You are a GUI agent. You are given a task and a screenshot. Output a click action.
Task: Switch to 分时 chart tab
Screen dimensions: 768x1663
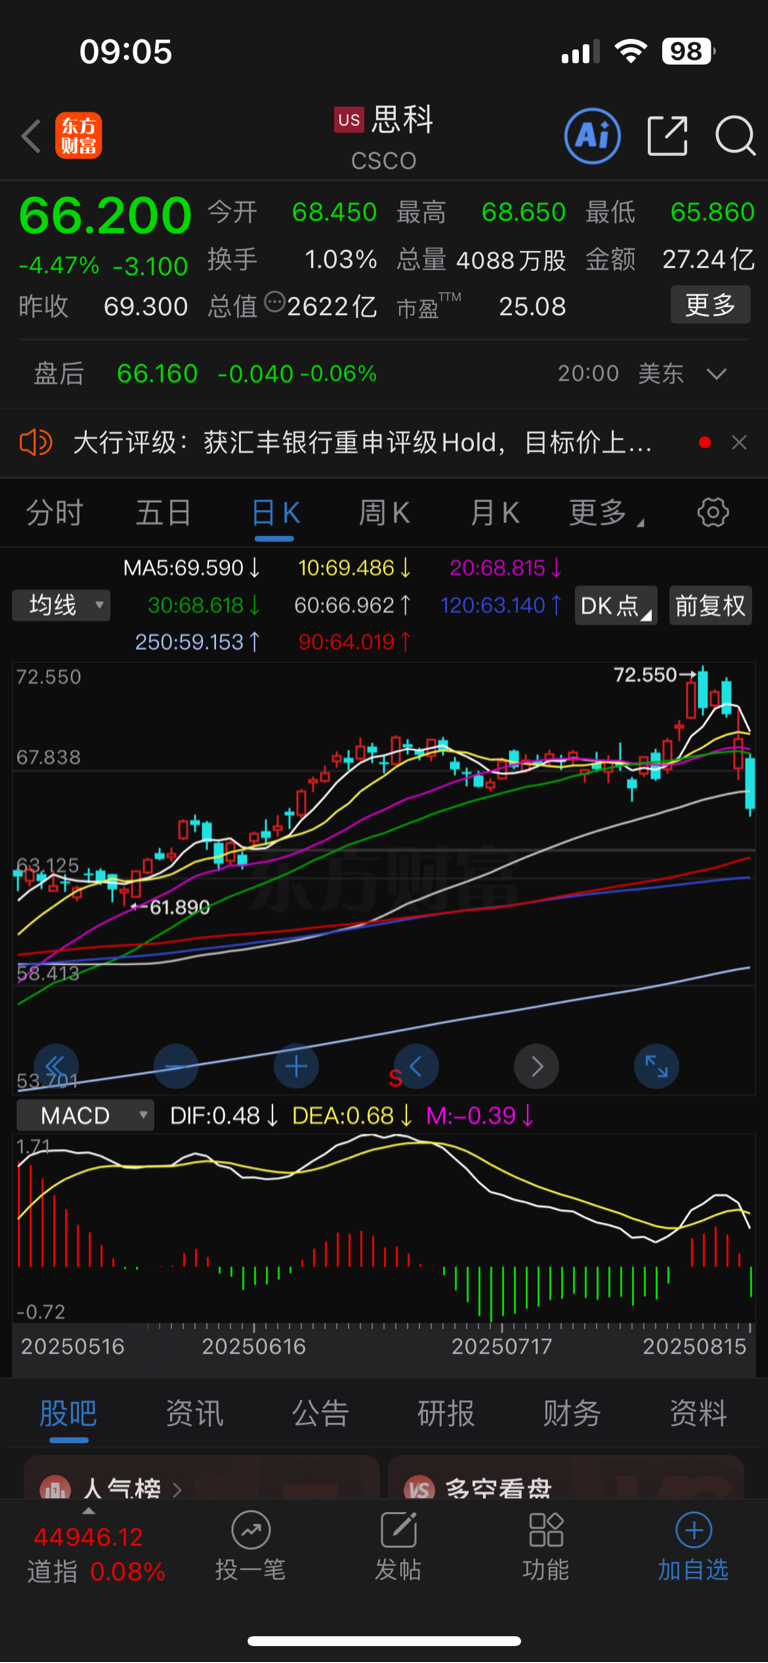tap(54, 513)
